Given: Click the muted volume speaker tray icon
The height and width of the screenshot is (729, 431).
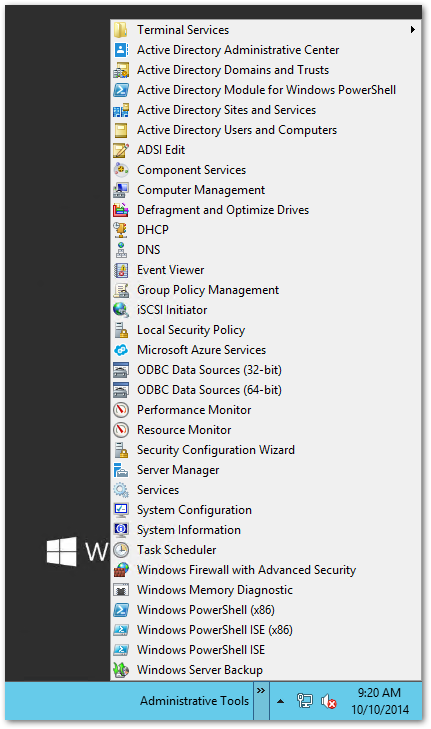Looking at the screenshot, I should click(x=329, y=701).
